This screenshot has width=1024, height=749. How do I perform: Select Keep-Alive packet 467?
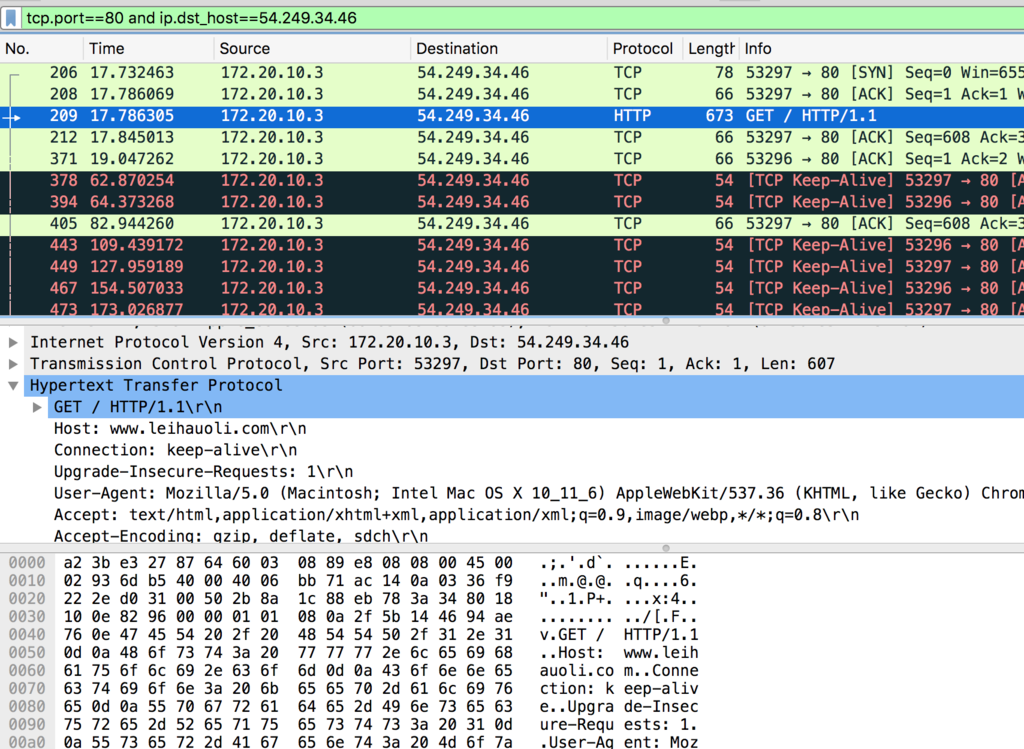pos(512,289)
